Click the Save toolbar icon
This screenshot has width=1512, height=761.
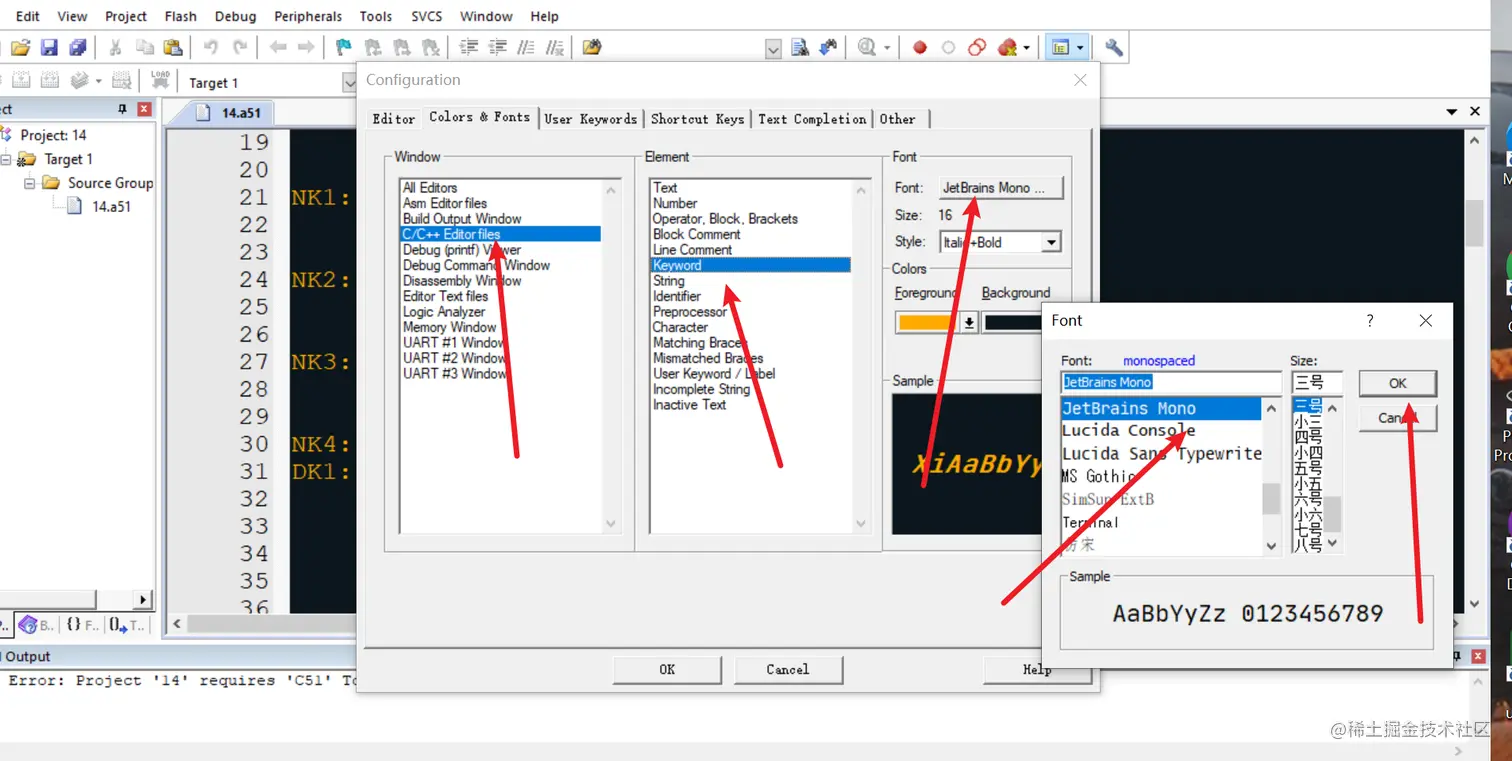tap(49, 47)
